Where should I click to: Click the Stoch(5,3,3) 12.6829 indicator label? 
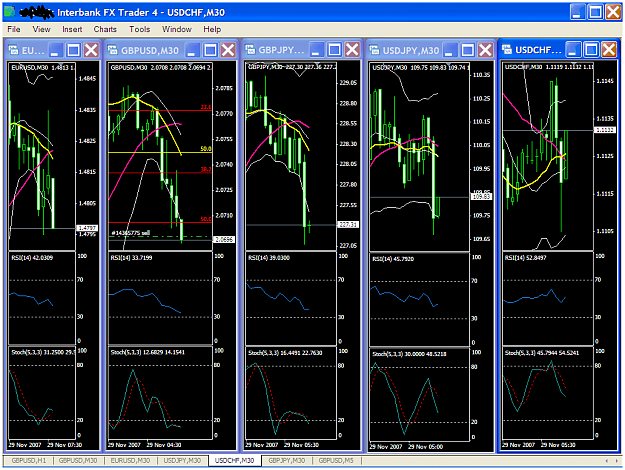coord(147,352)
